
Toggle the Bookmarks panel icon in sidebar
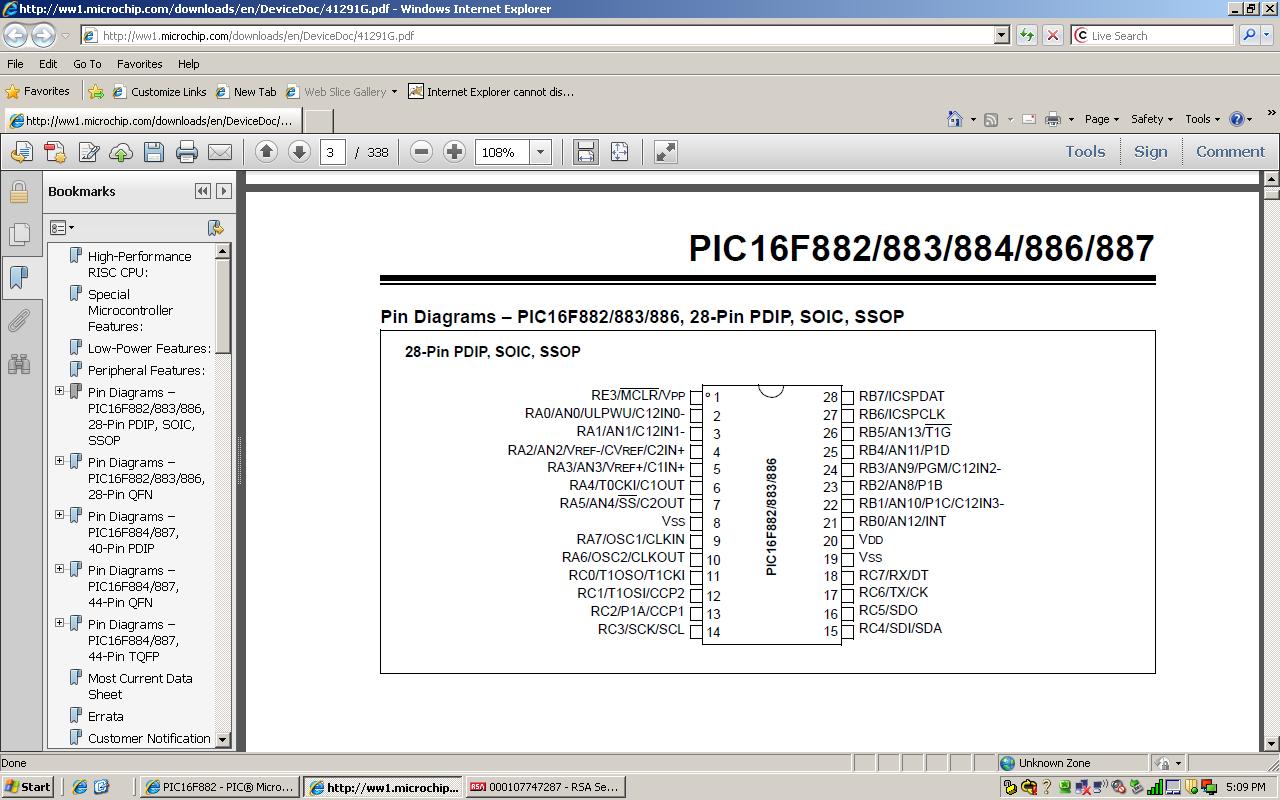(x=19, y=277)
